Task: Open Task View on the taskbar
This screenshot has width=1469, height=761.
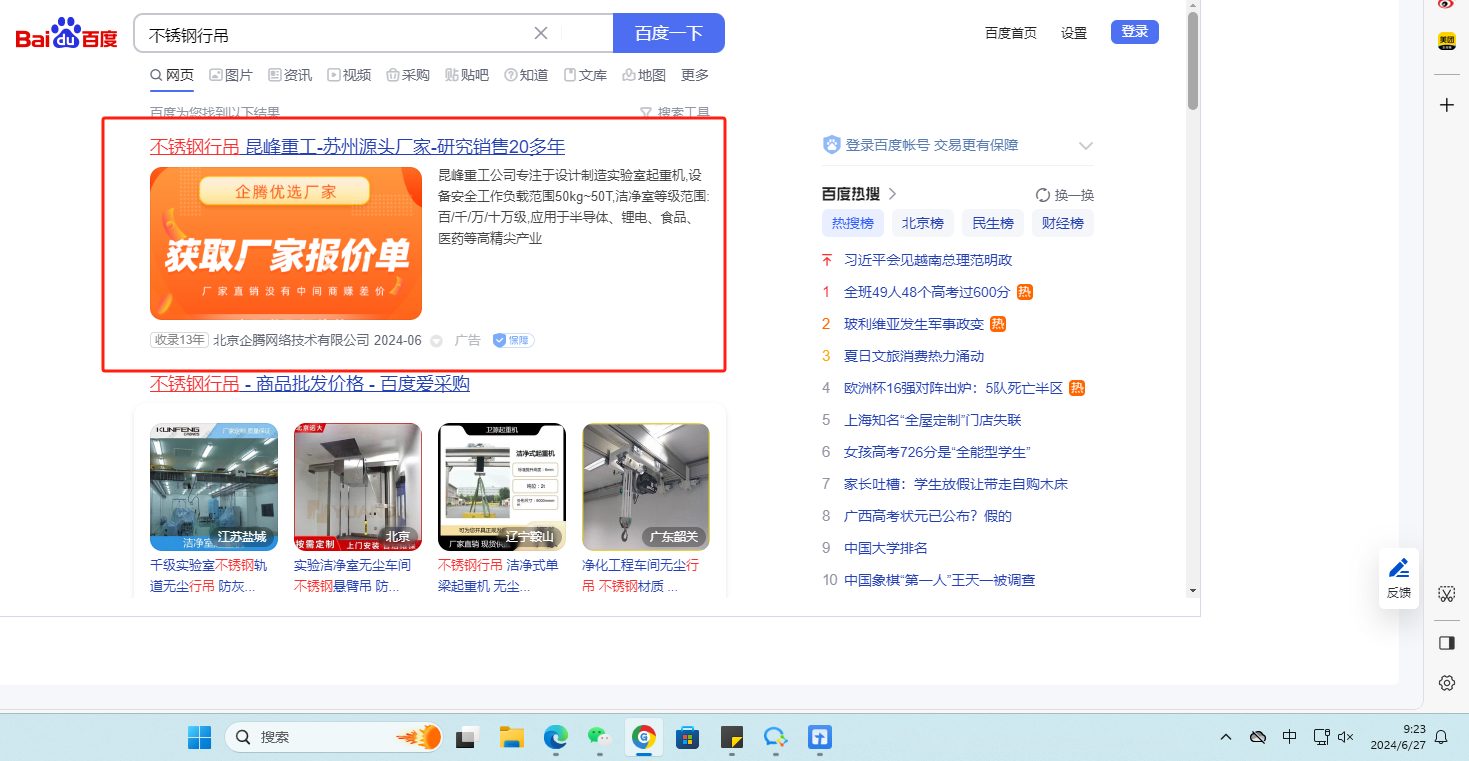Action: coord(465,738)
